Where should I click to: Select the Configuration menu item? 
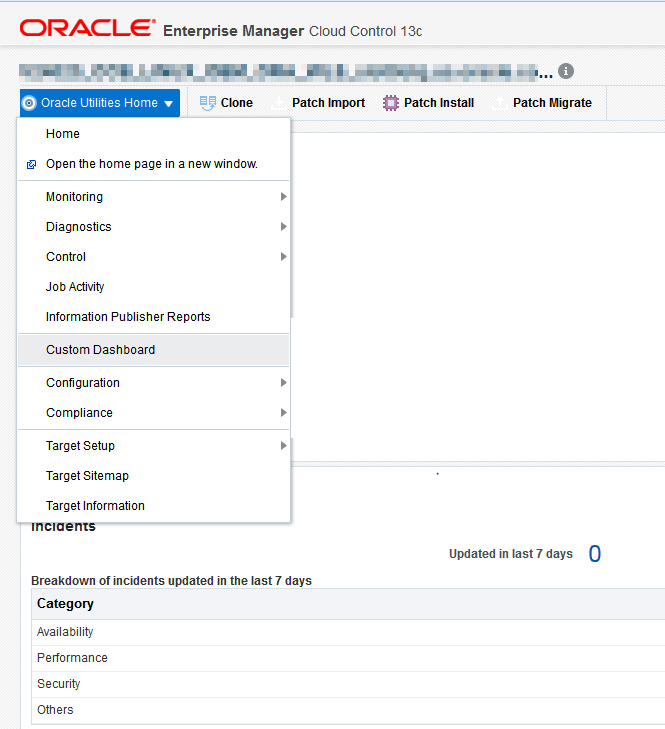[153, 383]
